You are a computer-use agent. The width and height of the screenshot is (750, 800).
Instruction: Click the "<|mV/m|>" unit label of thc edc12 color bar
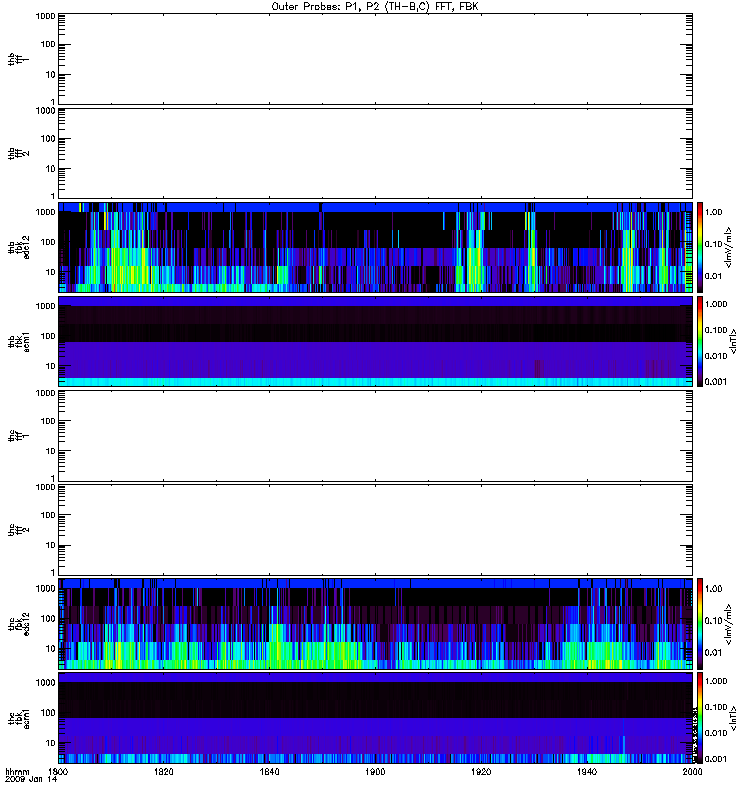coord(729,624)
